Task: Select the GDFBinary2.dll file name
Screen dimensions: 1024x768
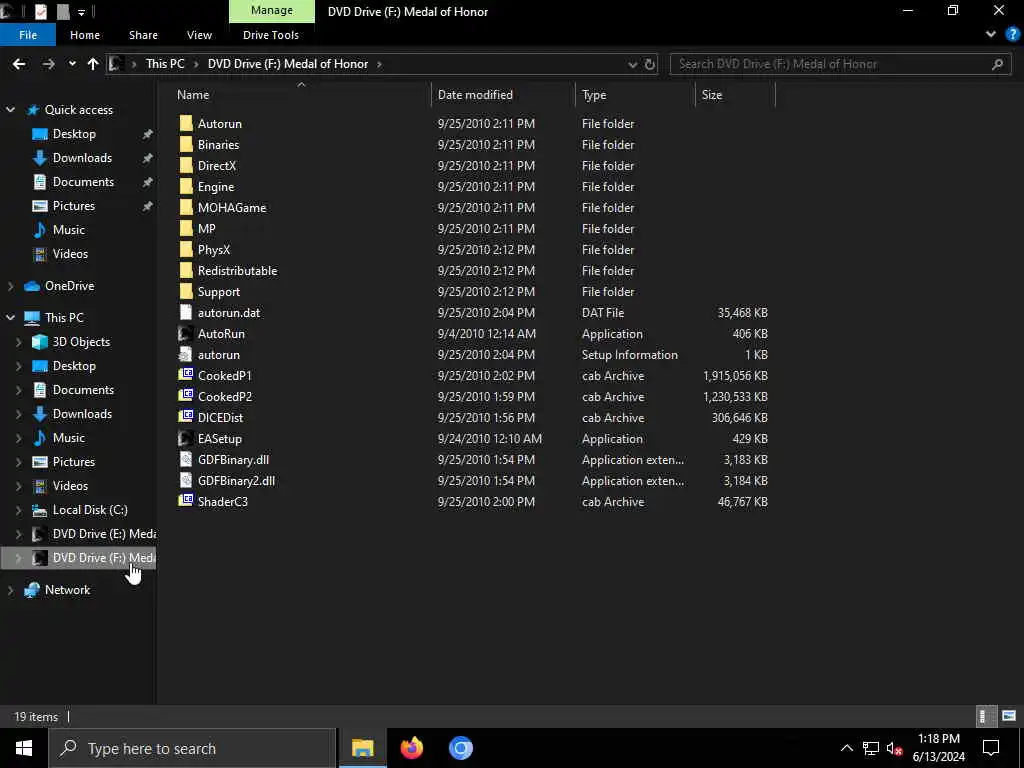Action: pyautogui.click(x=236, y=481)
